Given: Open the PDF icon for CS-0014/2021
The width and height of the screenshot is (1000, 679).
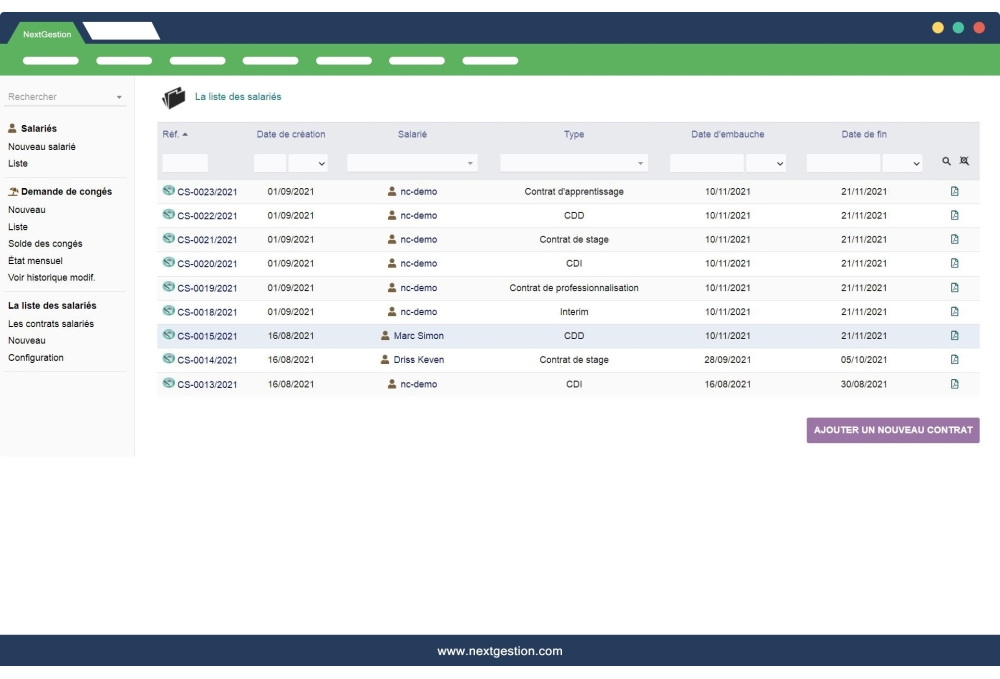Looking at the screenshot, I should point(954,360).
